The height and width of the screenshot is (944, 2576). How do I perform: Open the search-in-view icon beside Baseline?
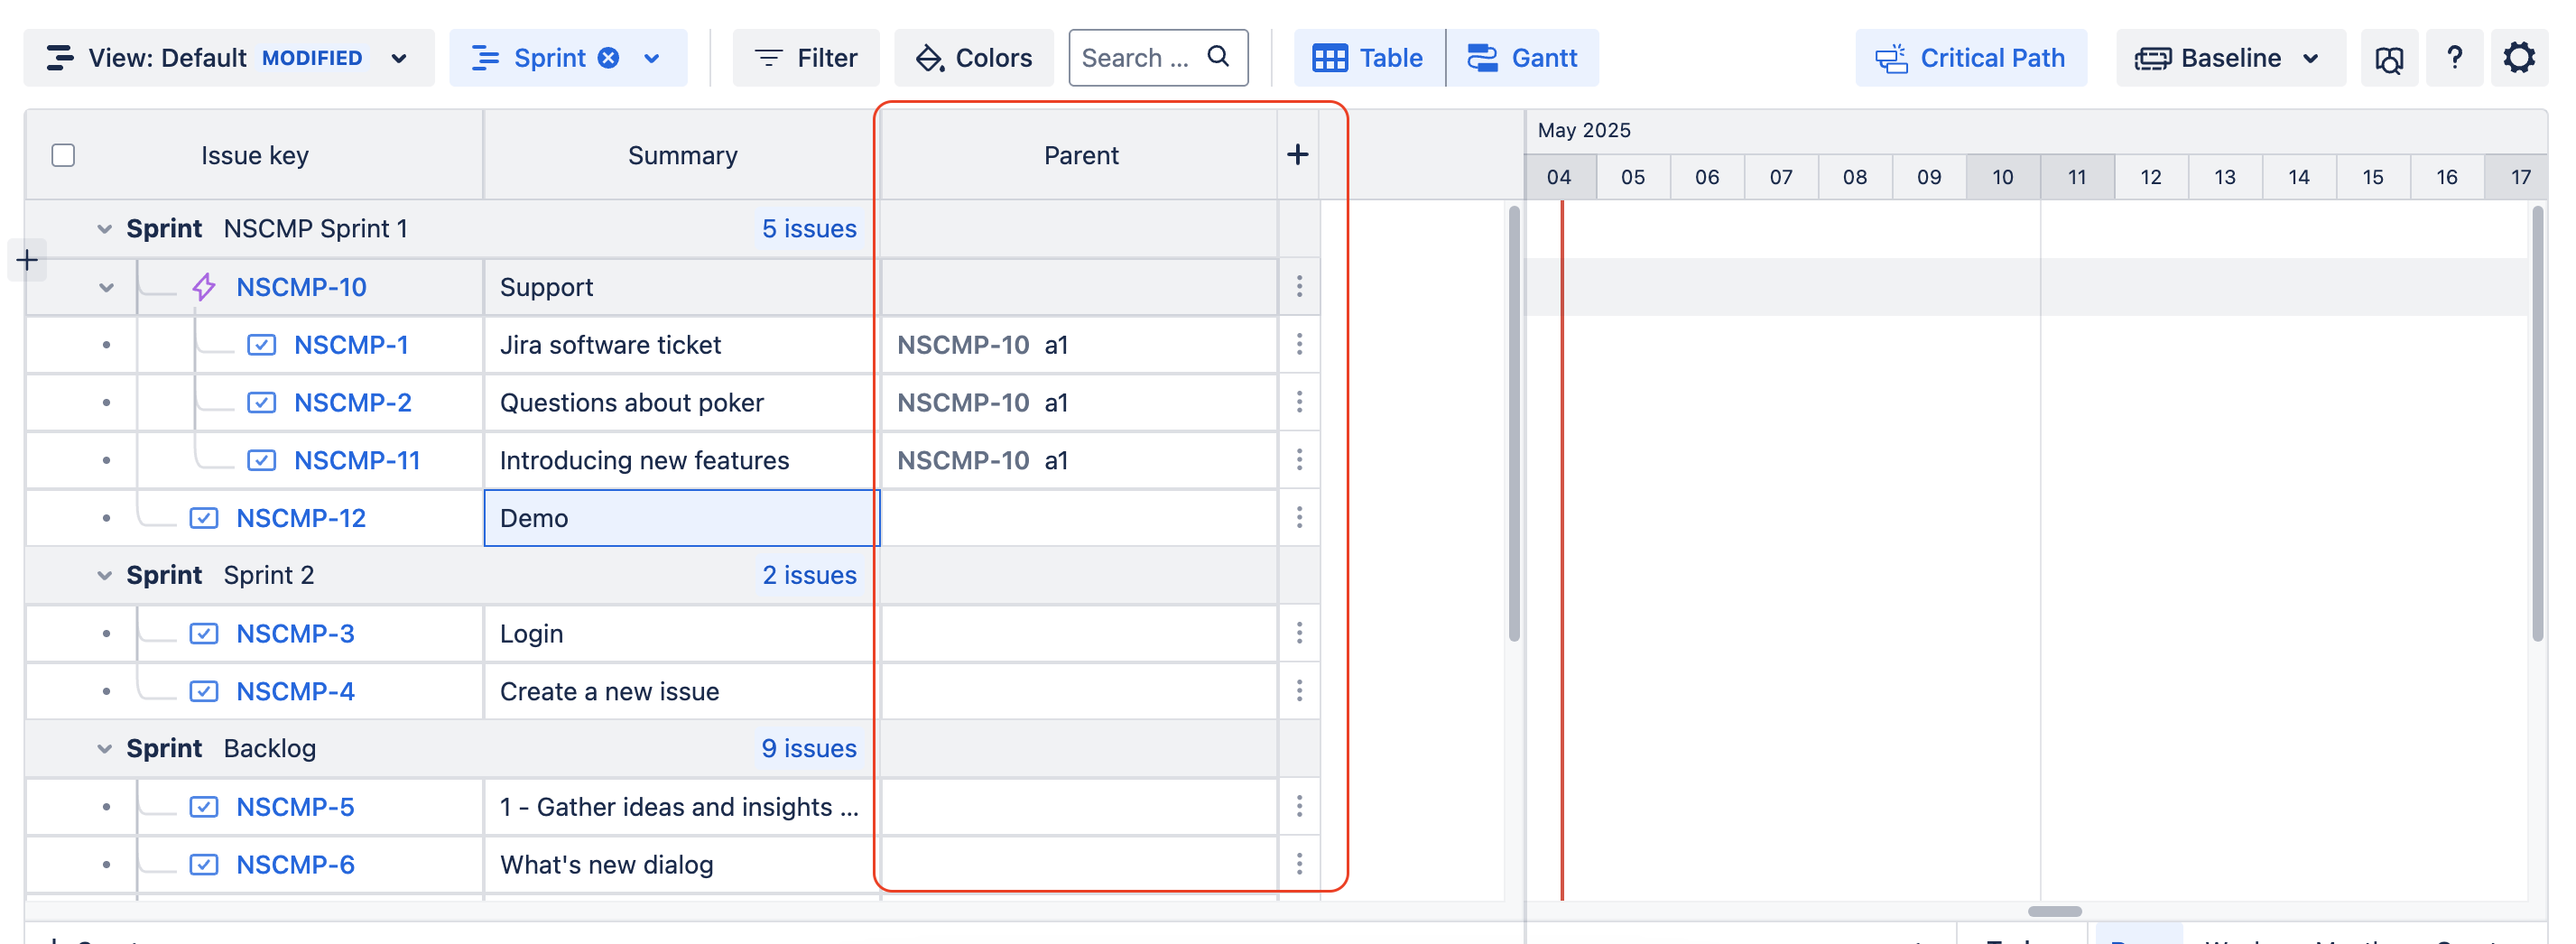point(2388,59)
